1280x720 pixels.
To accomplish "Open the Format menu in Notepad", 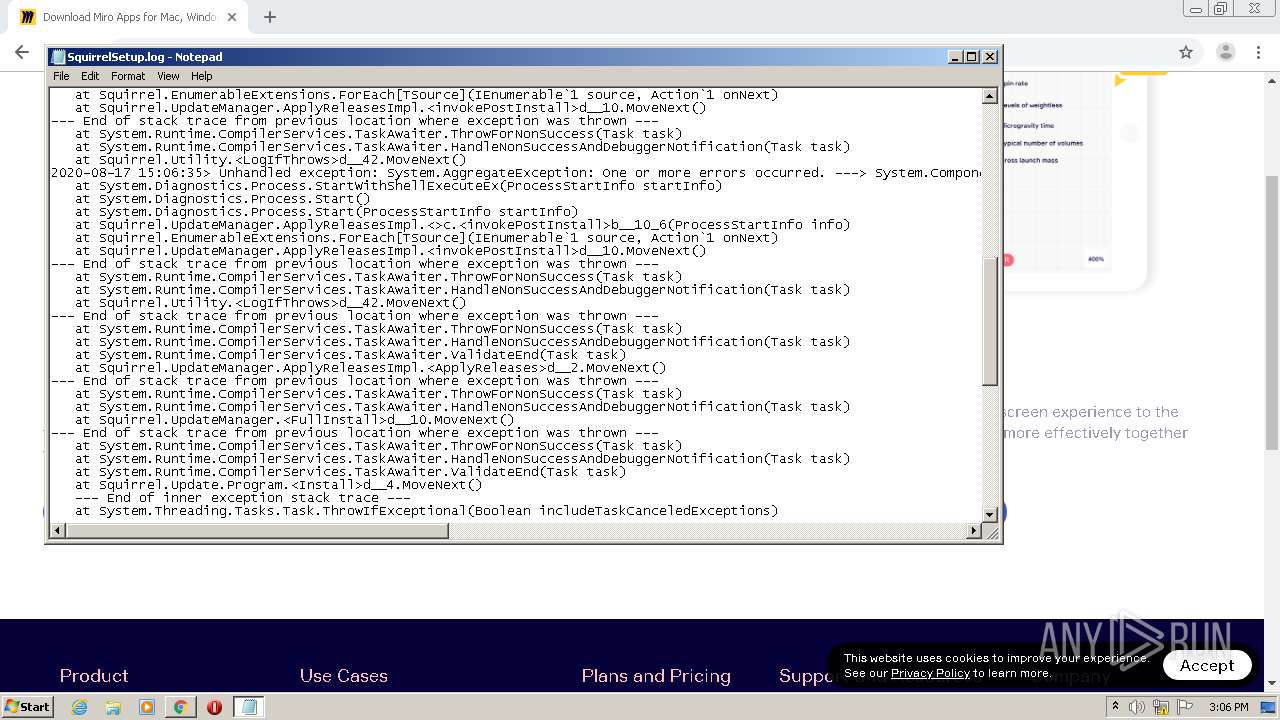I will pos(128,76).
